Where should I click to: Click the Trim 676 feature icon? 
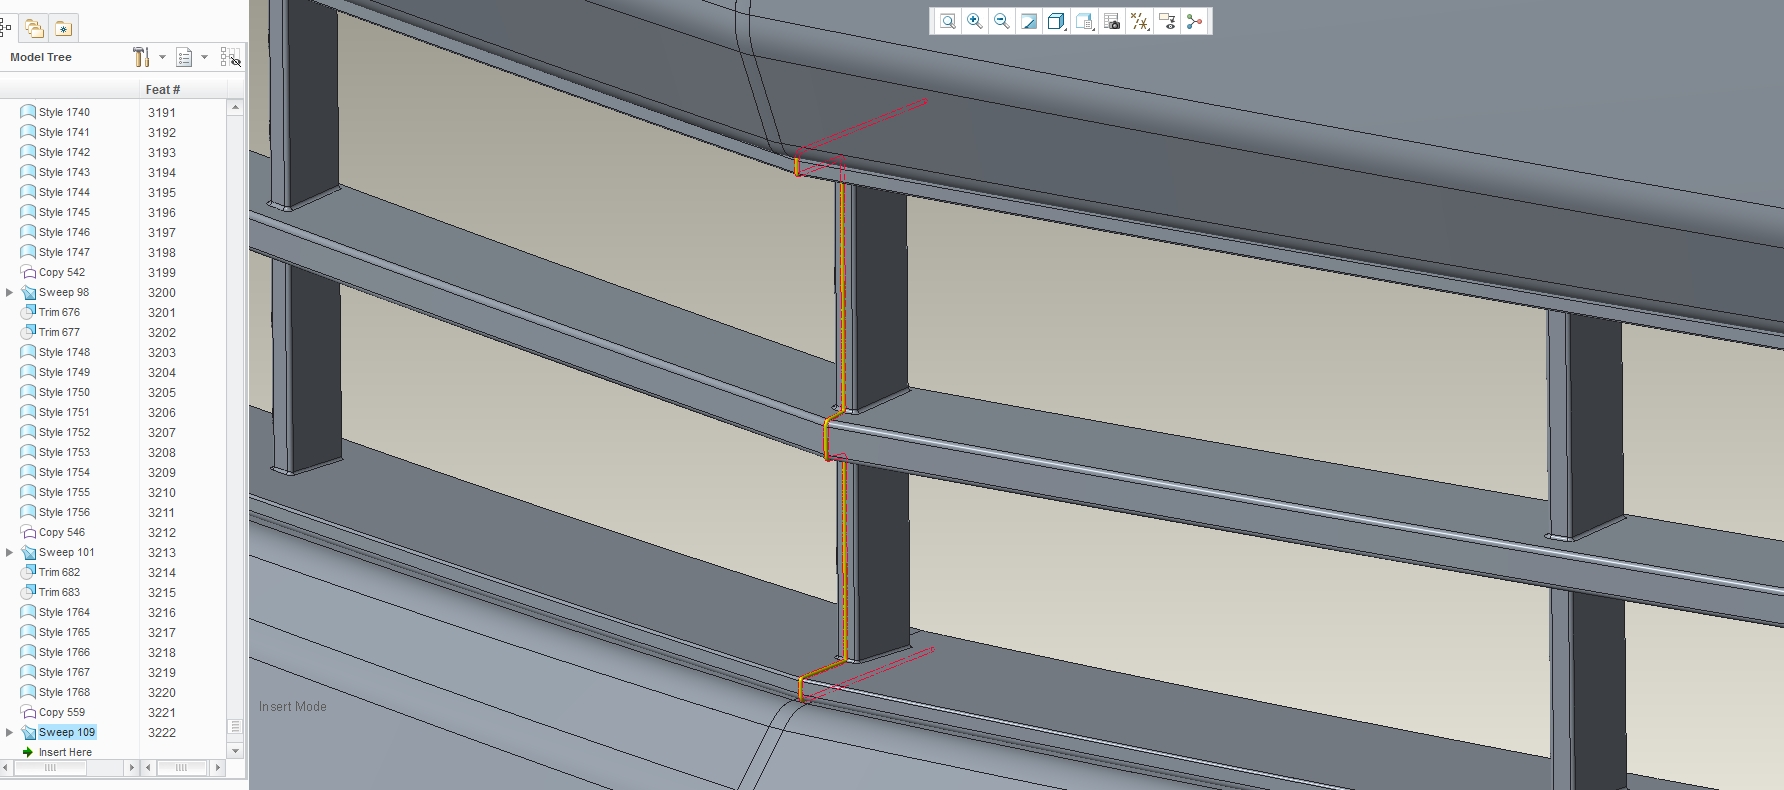click(28, 312)
